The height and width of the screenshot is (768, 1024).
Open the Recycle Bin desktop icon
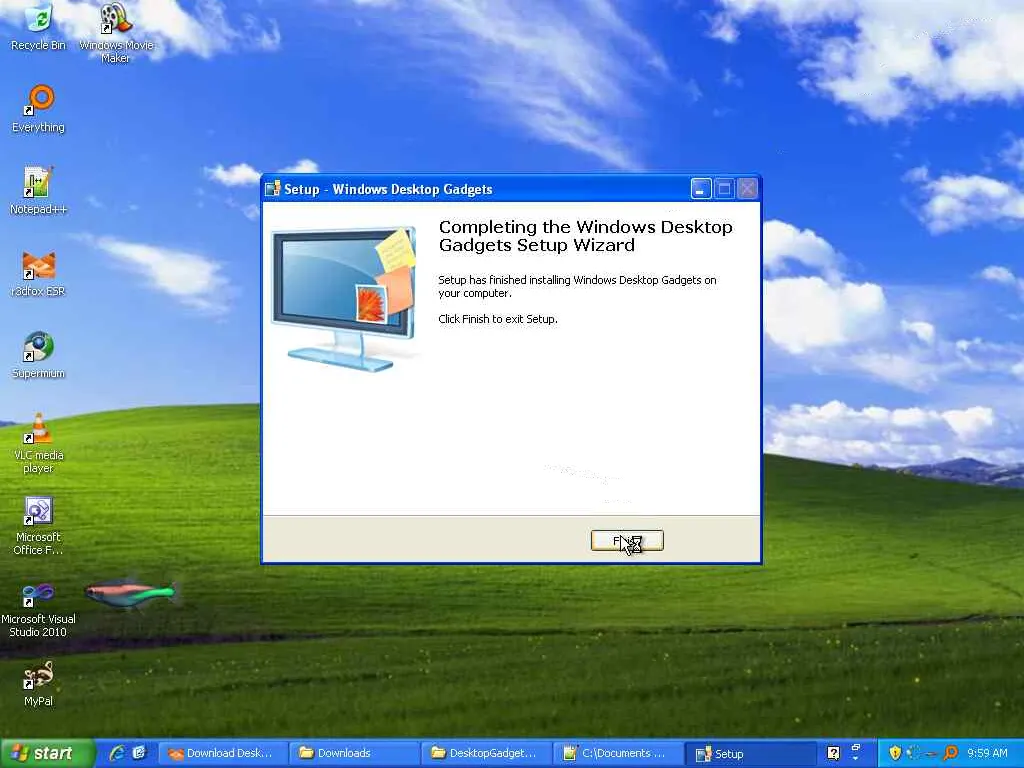click(39, 27)
